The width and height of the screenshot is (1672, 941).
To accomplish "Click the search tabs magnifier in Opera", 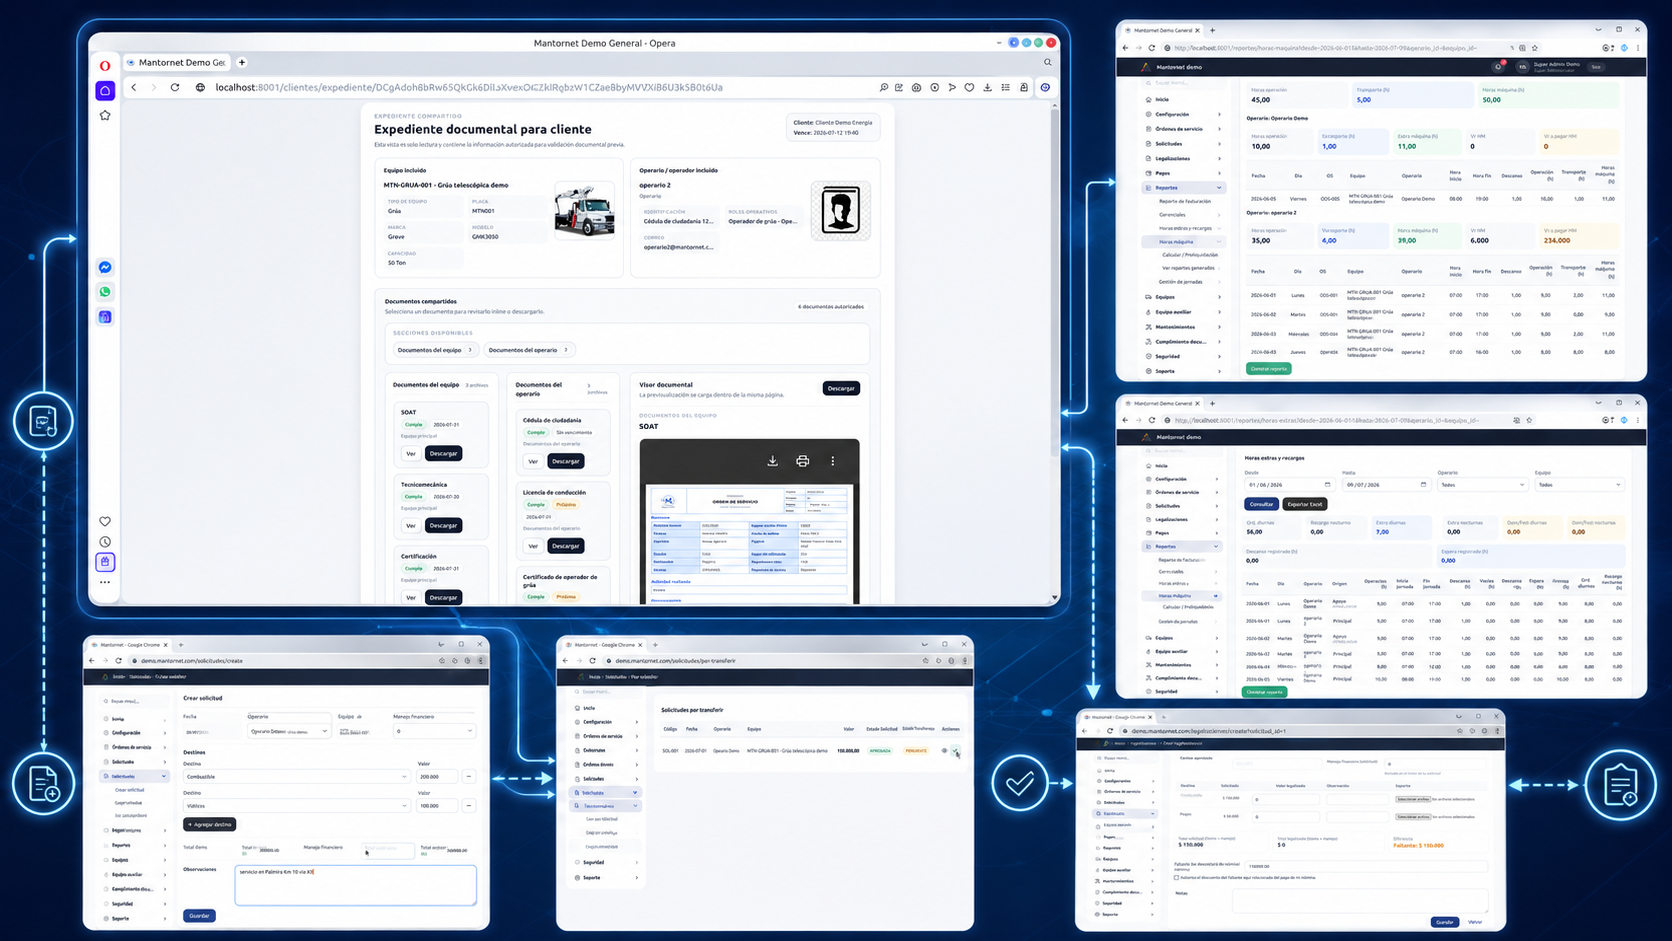I will tap(1048, 62).
